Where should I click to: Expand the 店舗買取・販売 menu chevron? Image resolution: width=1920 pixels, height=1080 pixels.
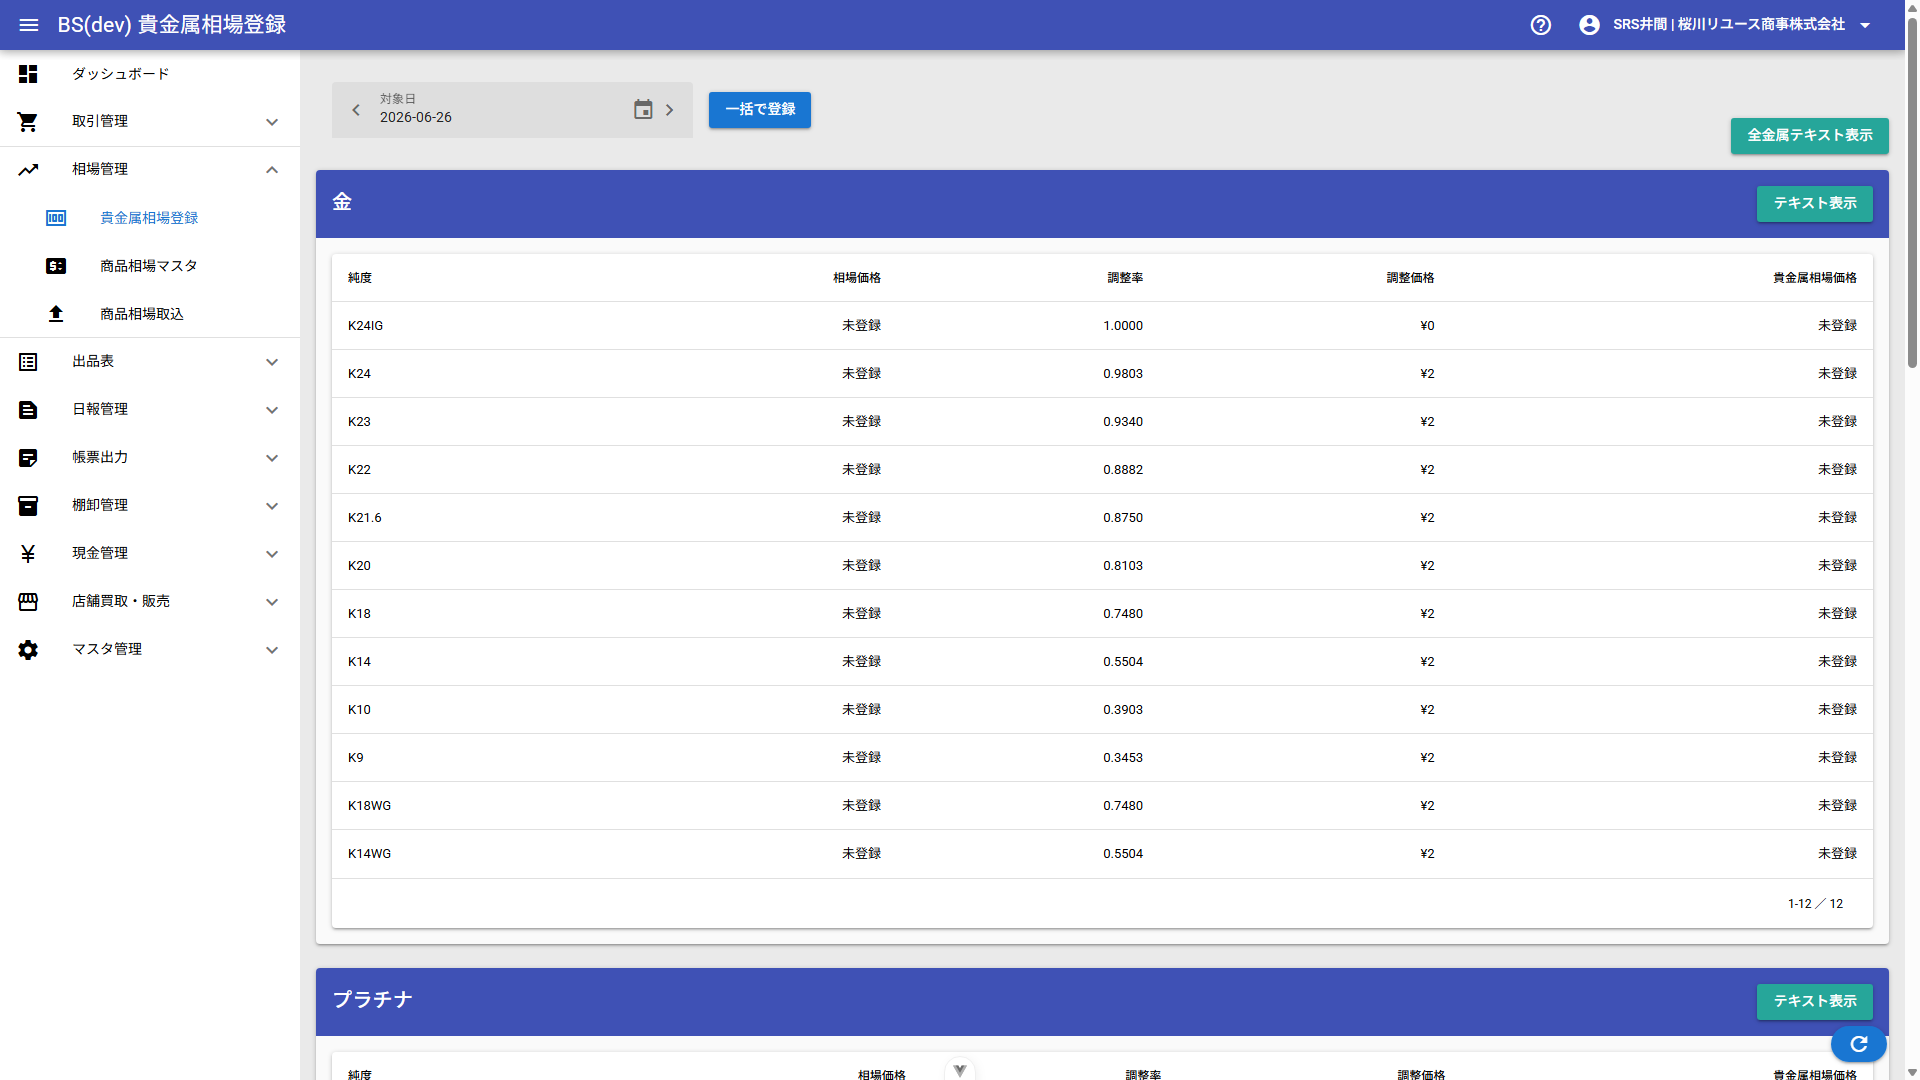pos(272,602)
